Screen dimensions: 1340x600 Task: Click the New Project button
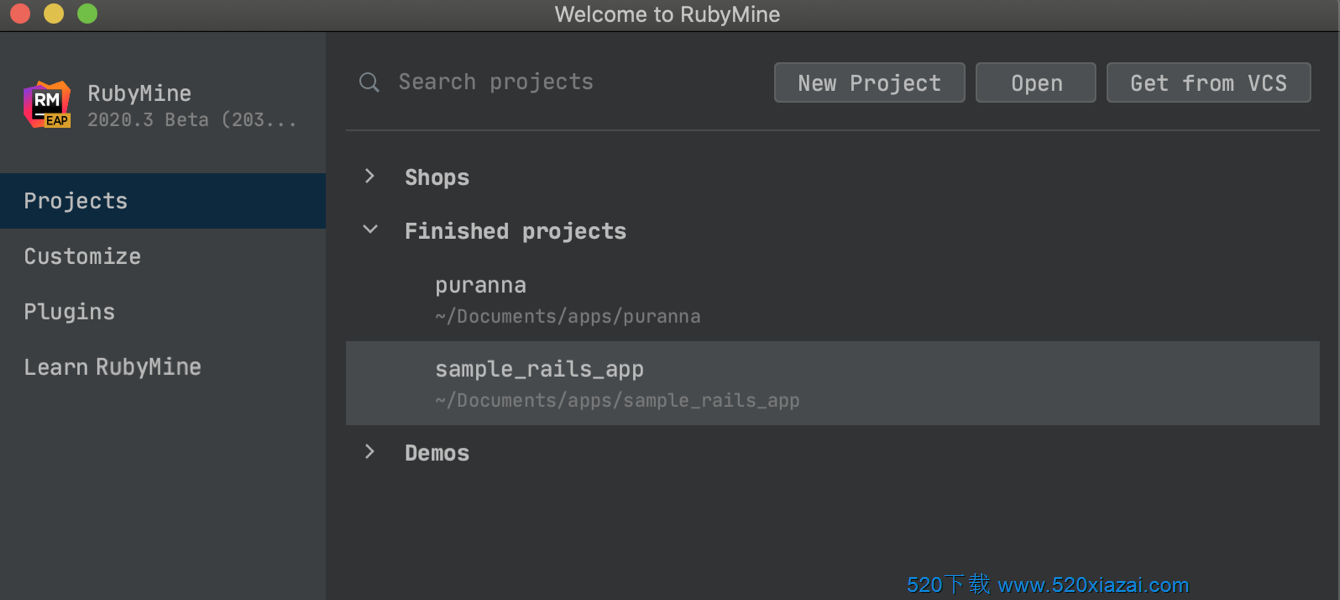869,83
